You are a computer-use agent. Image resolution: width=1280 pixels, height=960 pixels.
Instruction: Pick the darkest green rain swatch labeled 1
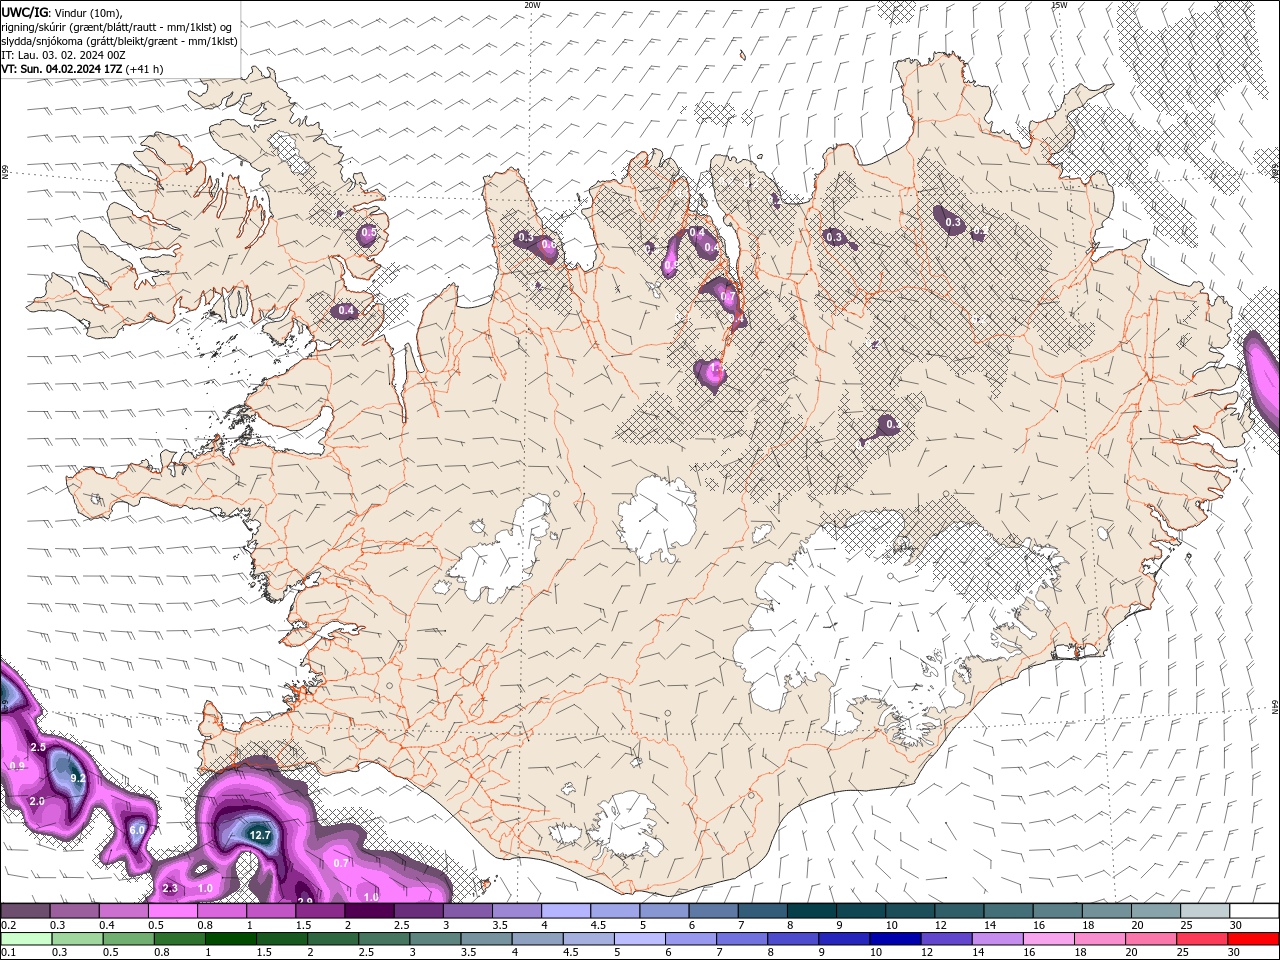[x=231, y=939]
